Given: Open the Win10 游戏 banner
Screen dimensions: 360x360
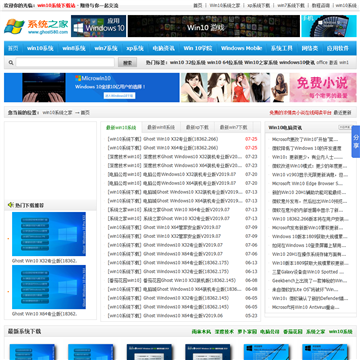Looking at the screenshot, I should [214, 26].
